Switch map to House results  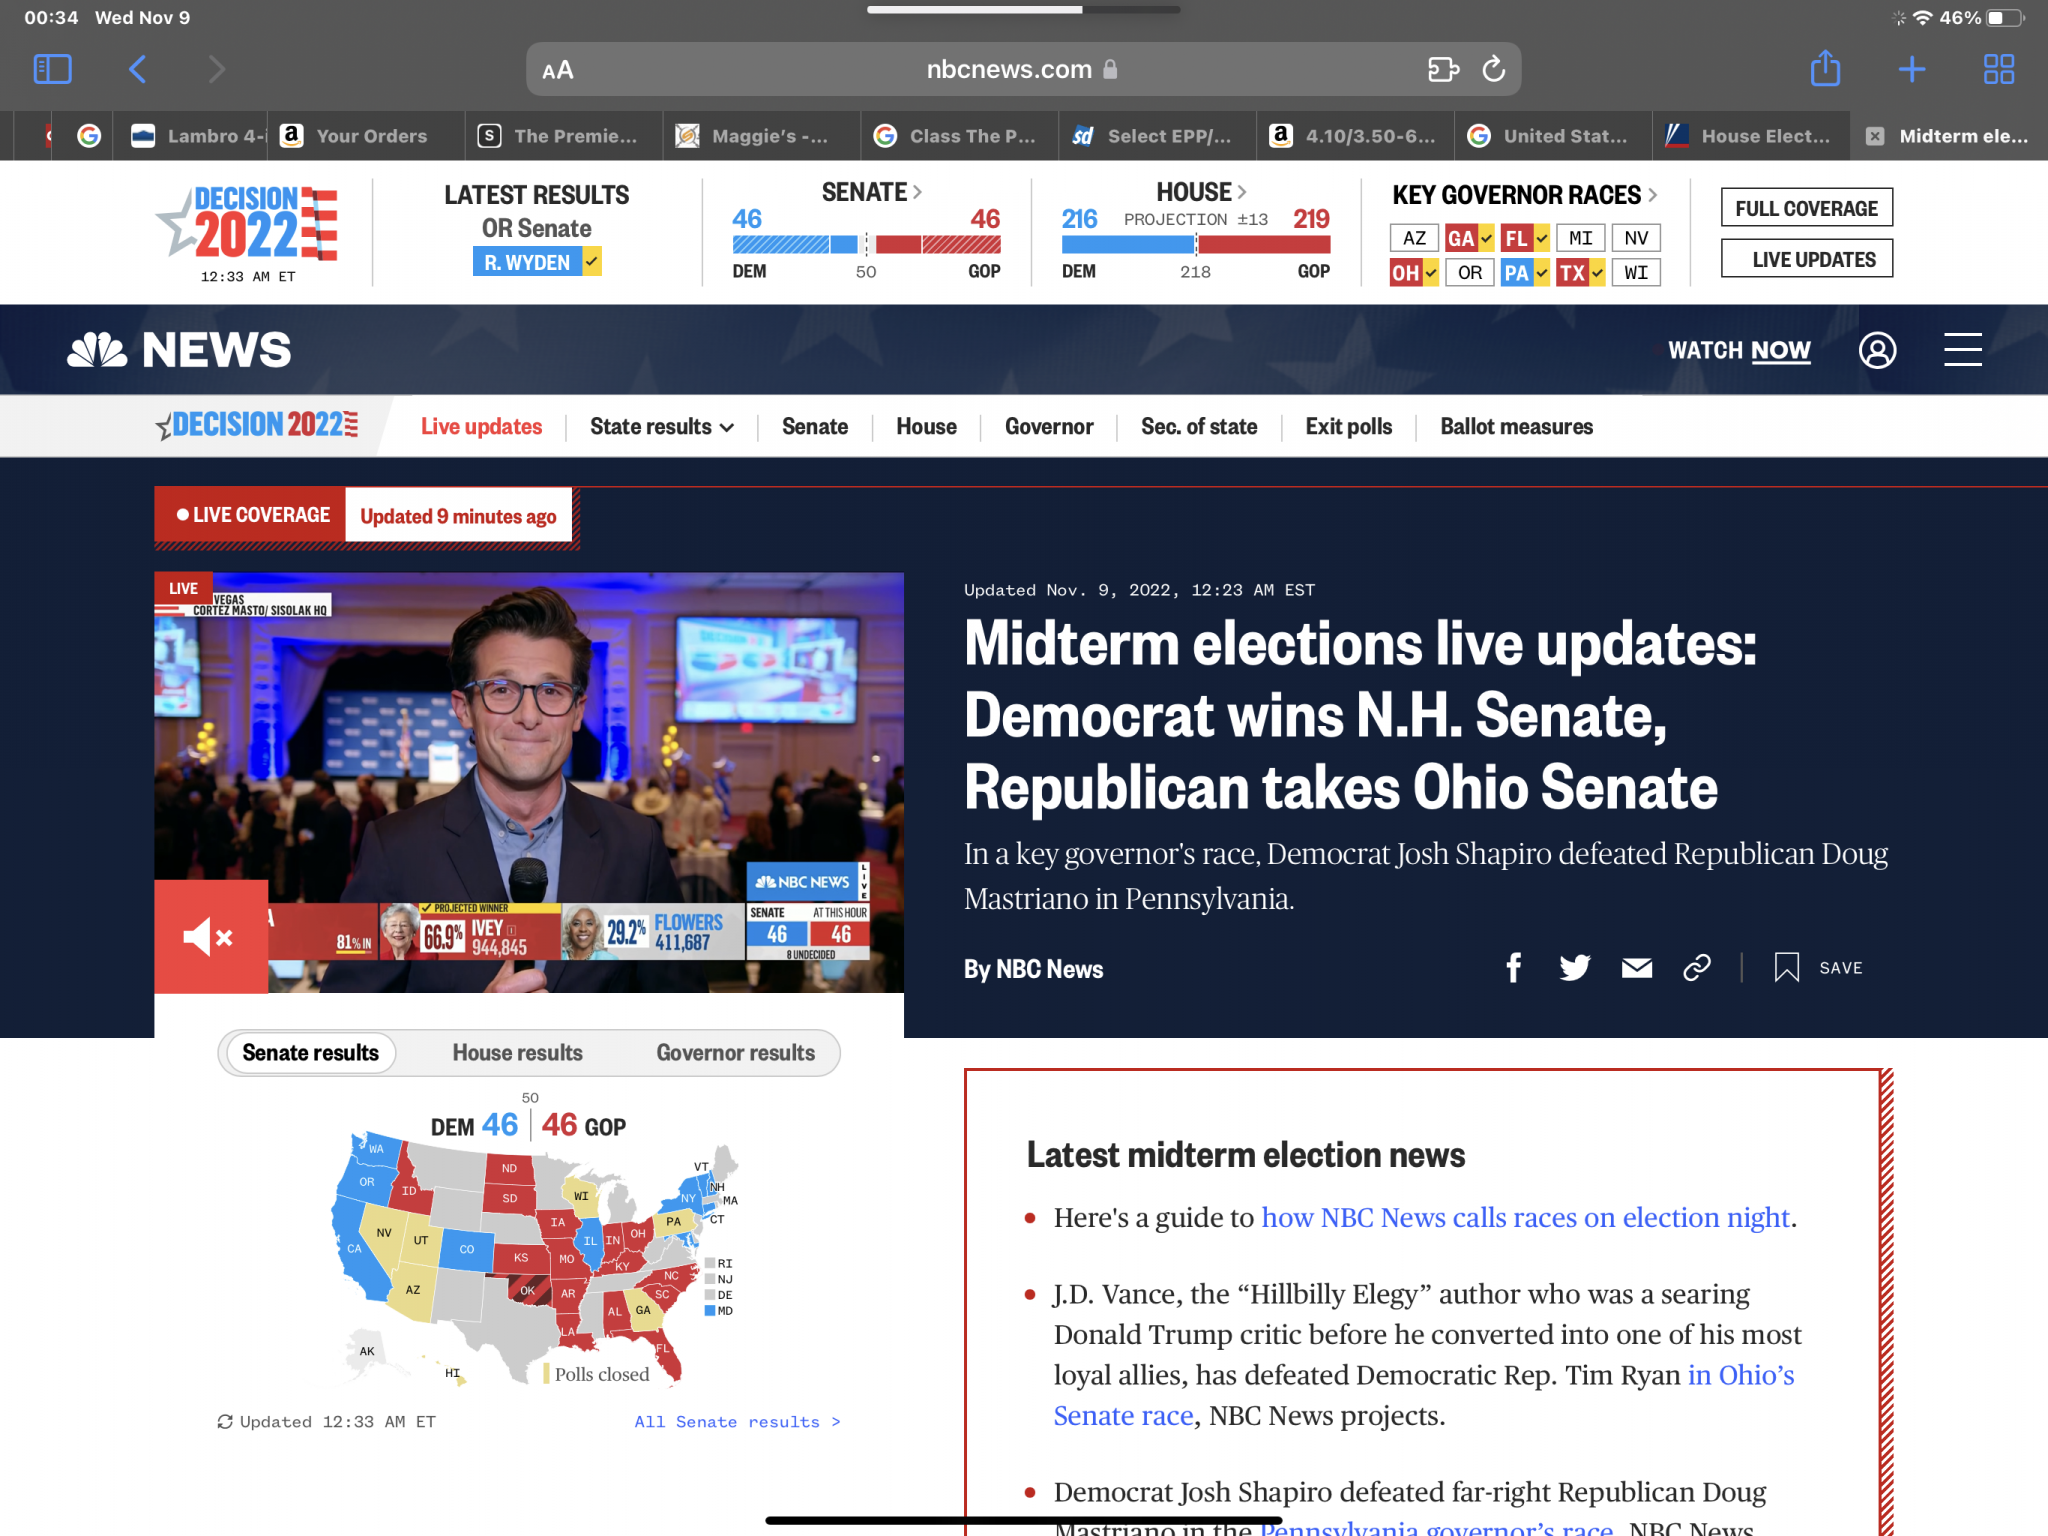click(517, 1053)
